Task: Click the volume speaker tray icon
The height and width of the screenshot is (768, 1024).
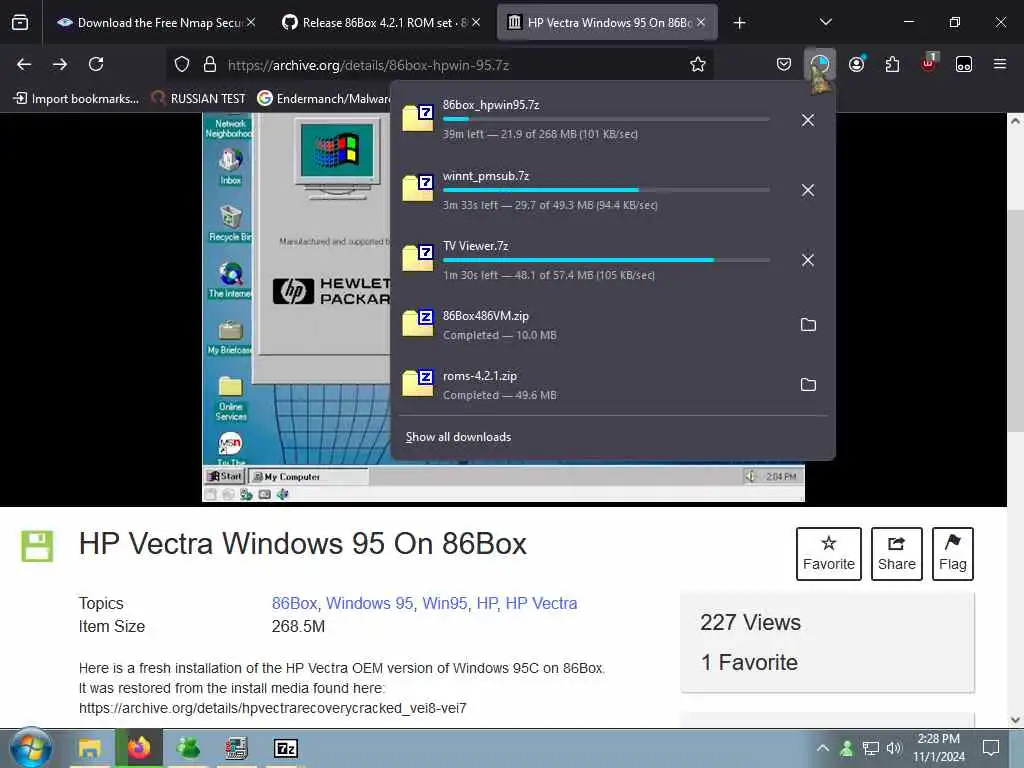Action: 894,748
